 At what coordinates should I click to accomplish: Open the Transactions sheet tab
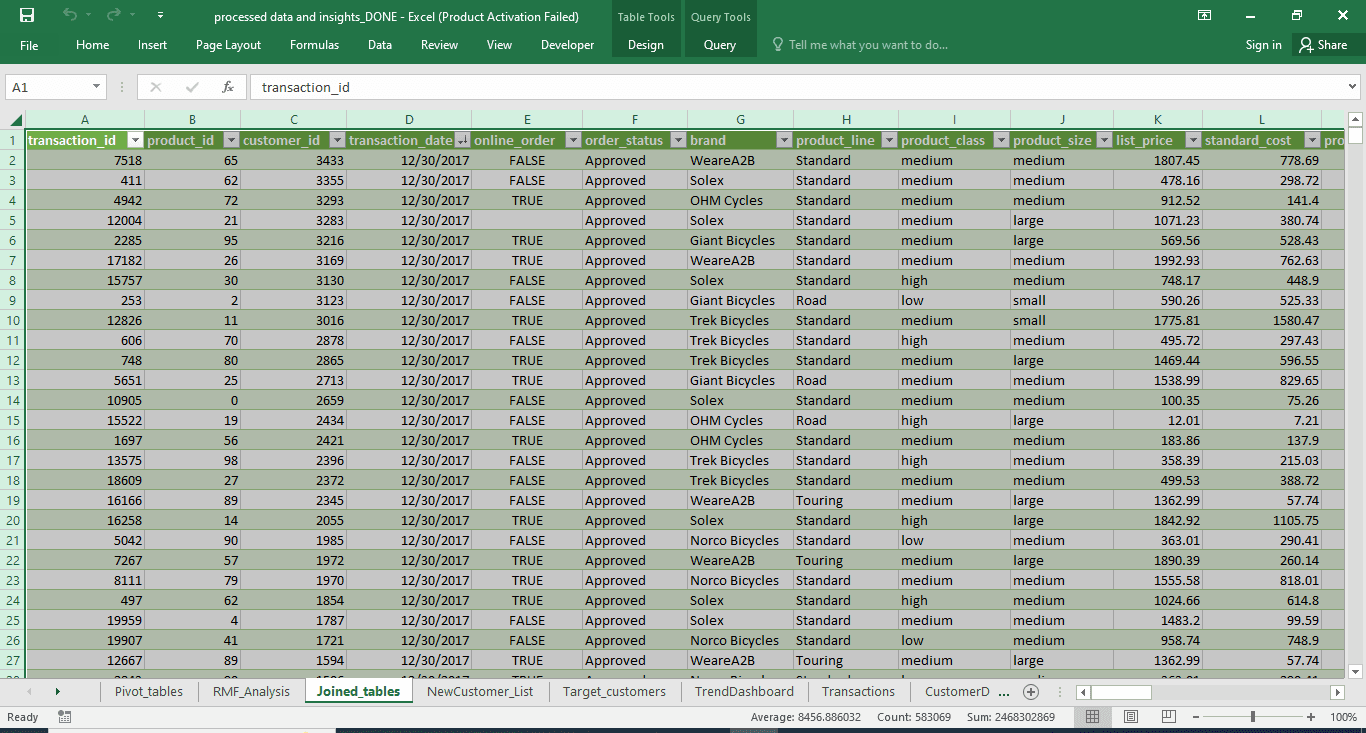point(858,691)
